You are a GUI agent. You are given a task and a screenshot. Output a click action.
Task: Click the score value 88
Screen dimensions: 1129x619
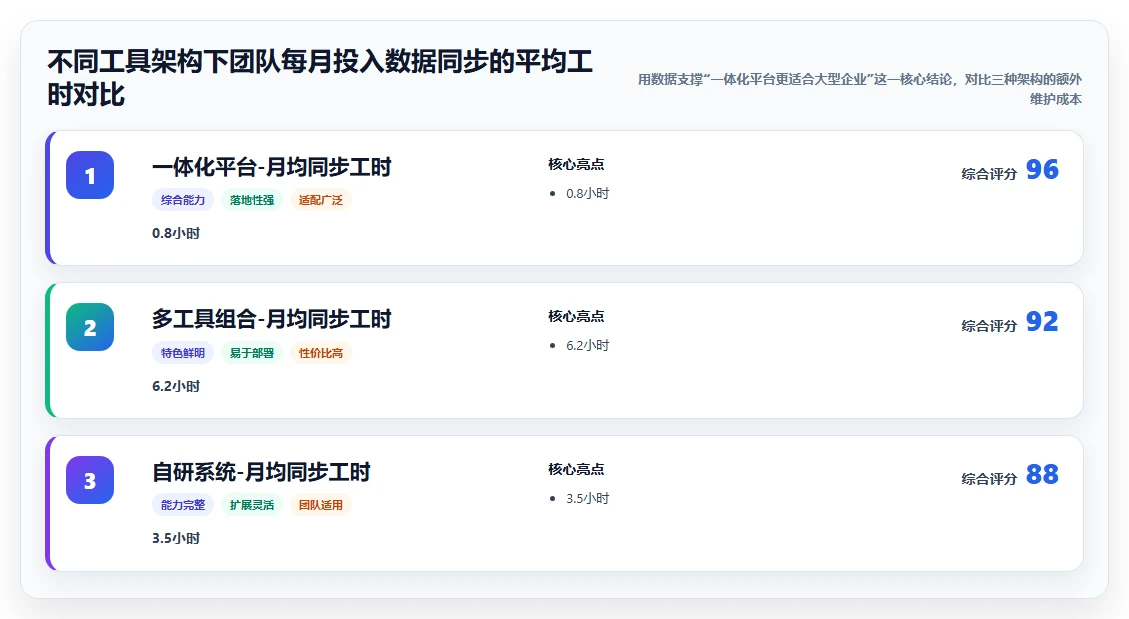tap(1042, 474)
